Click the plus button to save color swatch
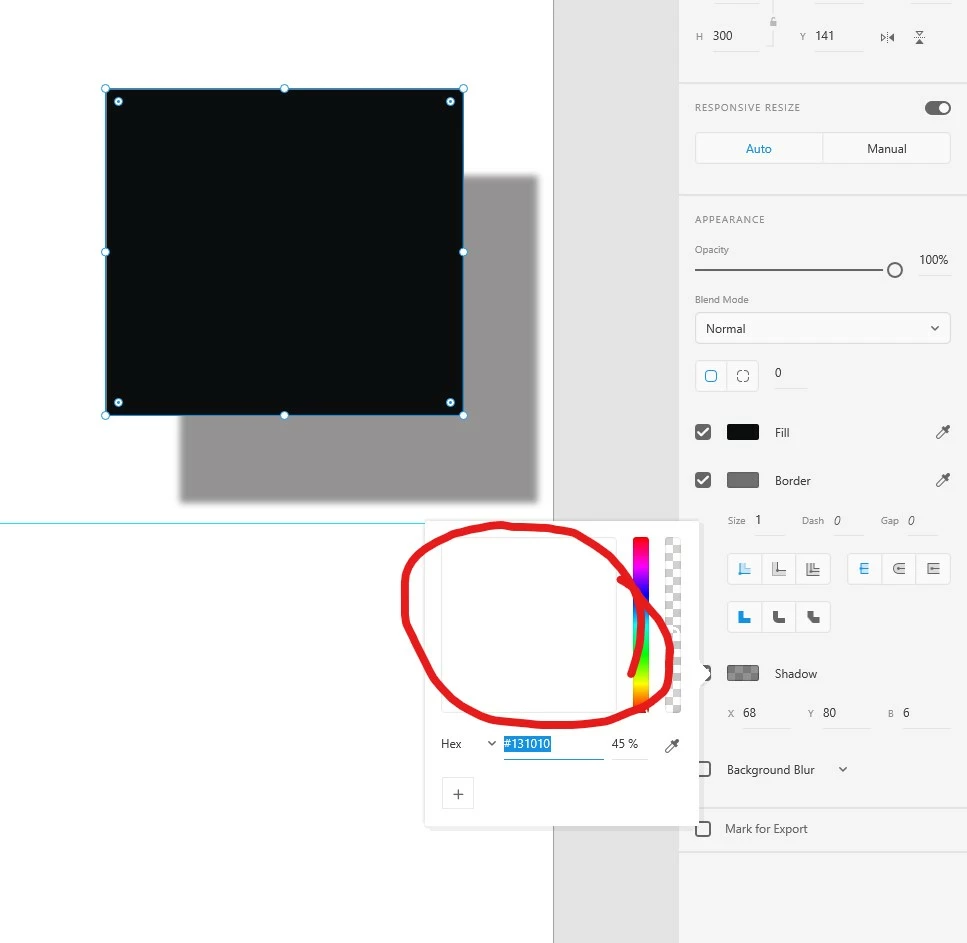 click(x=458, y=794)
